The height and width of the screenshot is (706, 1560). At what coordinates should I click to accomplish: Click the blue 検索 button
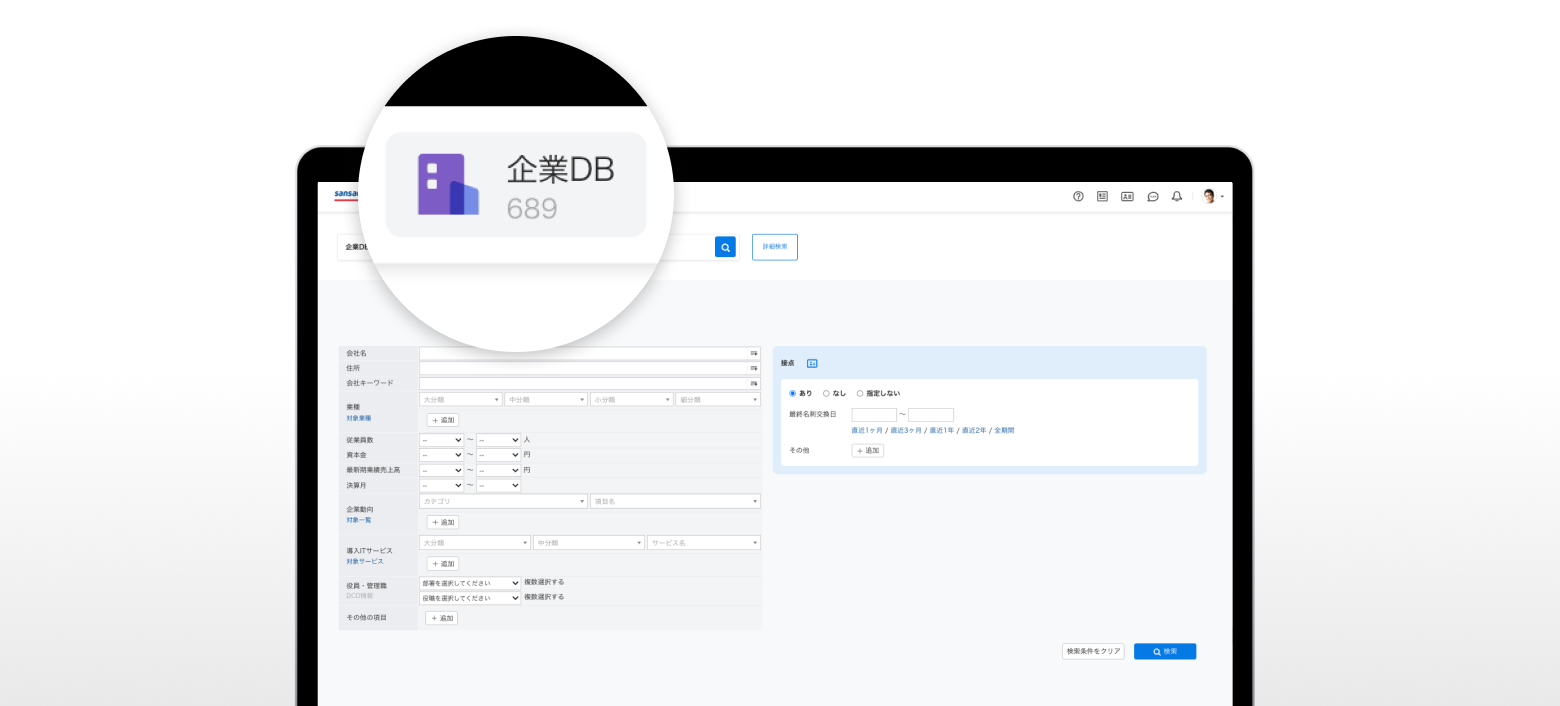pos(1165,651)
